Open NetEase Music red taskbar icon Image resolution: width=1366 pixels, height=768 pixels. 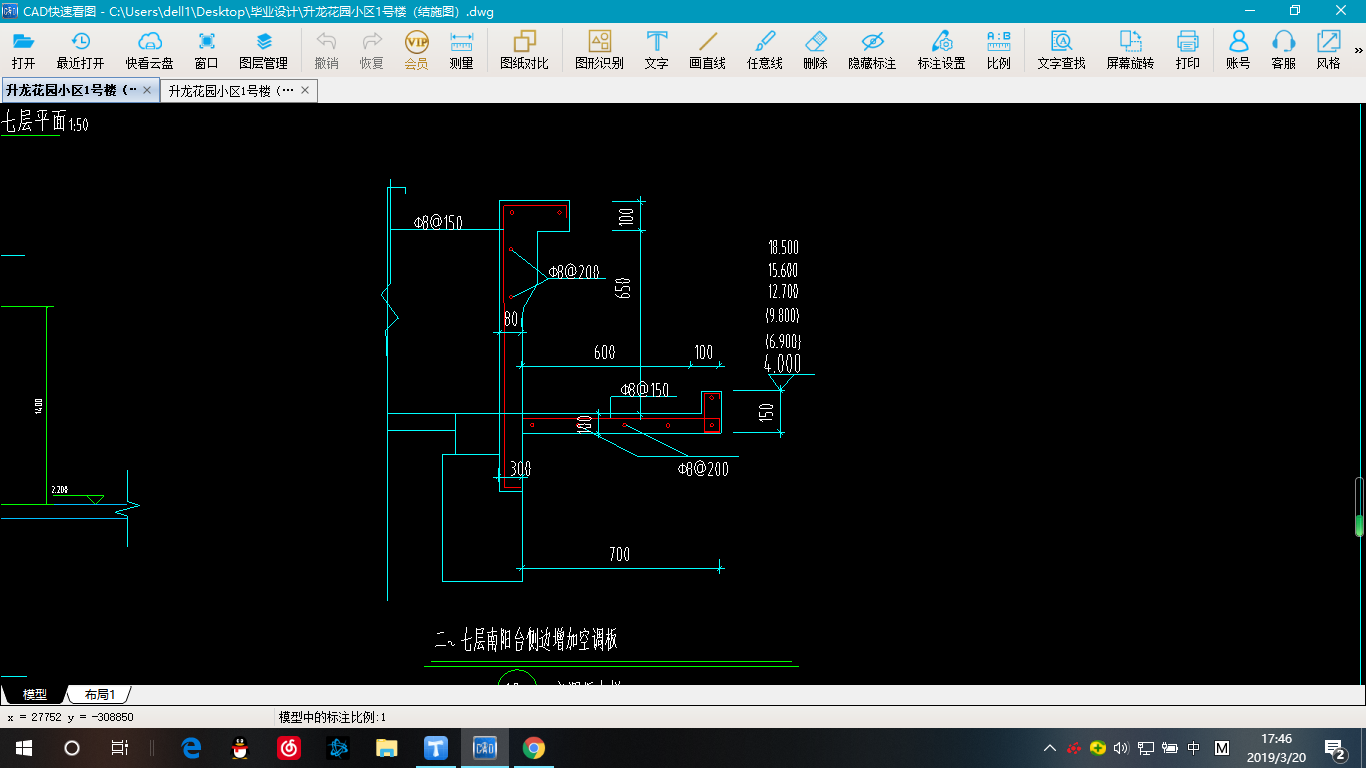pyautogui.click(x=289, y=748)
